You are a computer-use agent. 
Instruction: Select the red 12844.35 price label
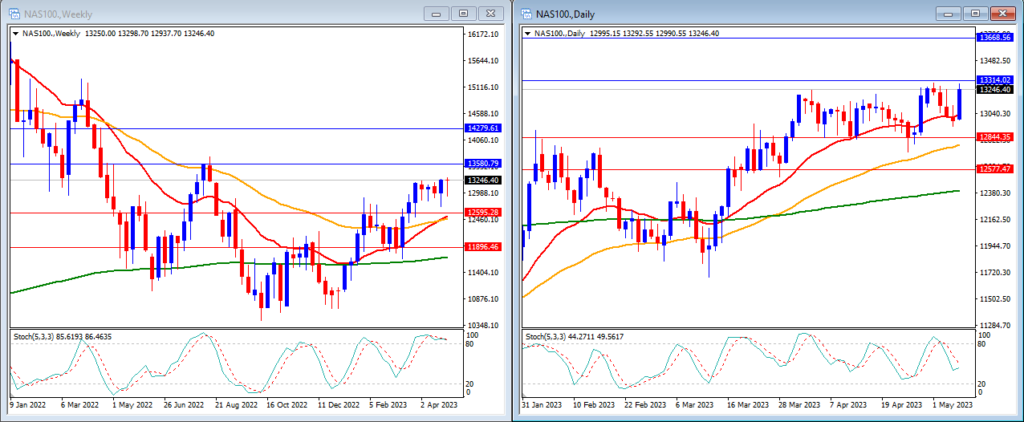[x=995, y=137]
